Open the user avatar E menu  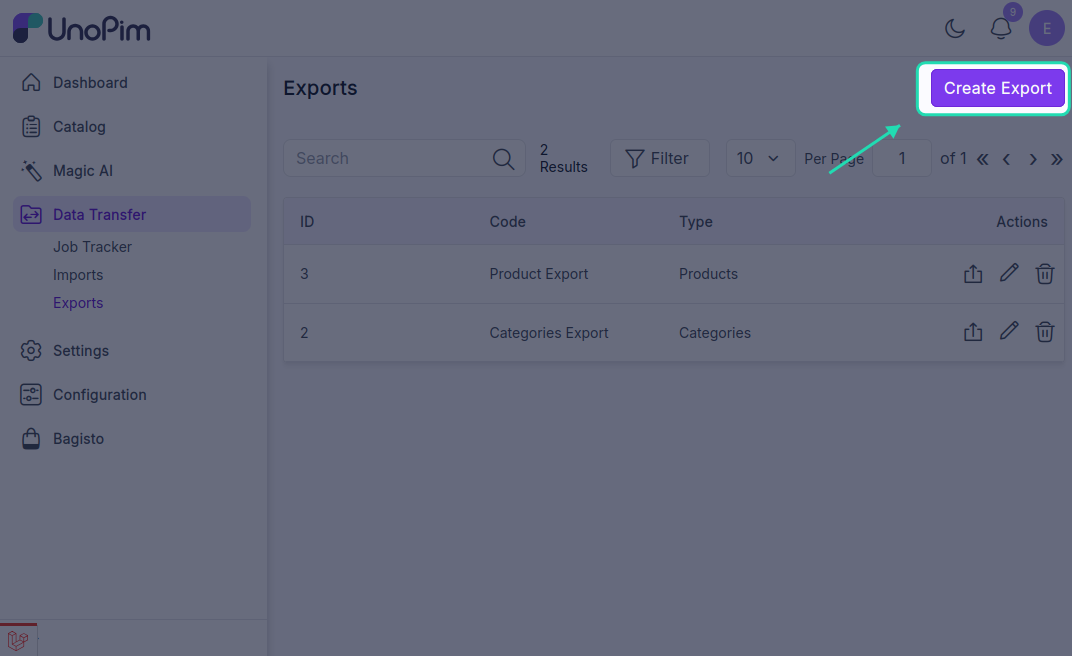tap(1047, 28)
